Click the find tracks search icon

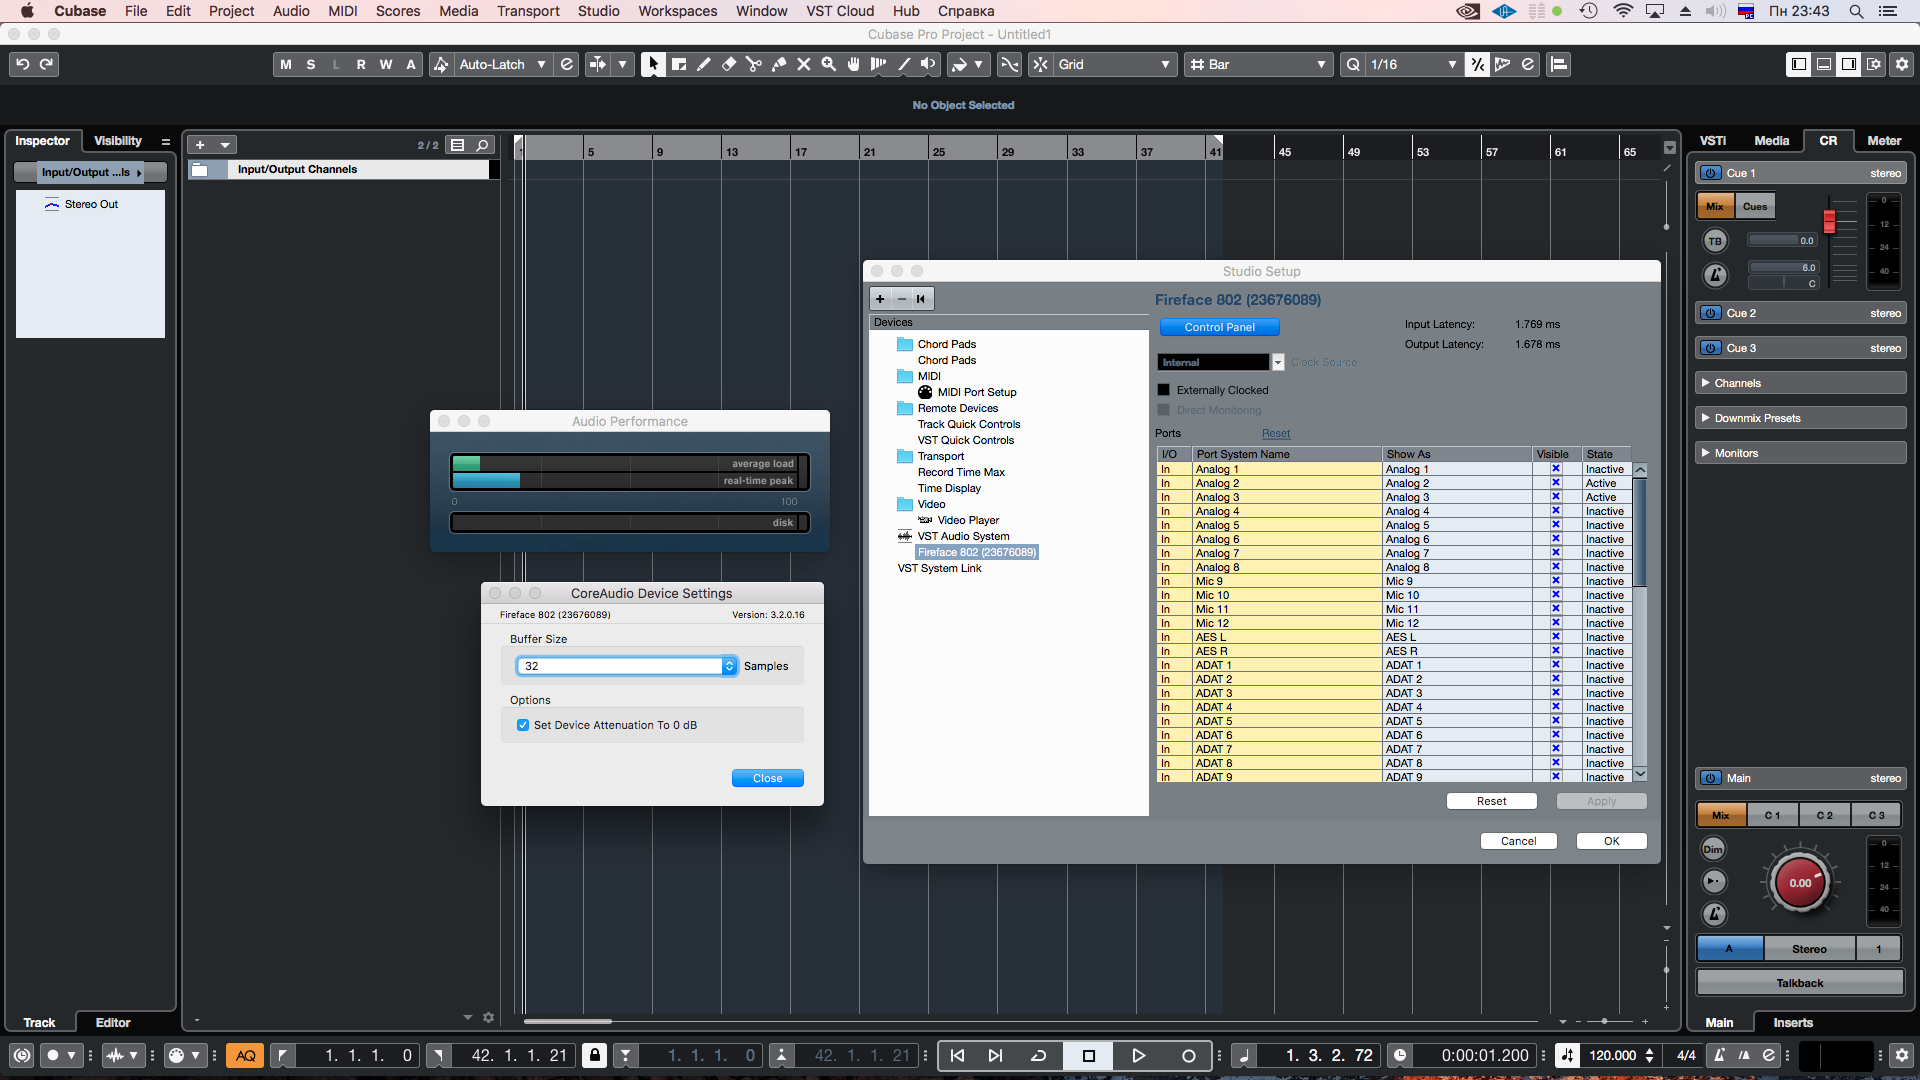point(482,145)
